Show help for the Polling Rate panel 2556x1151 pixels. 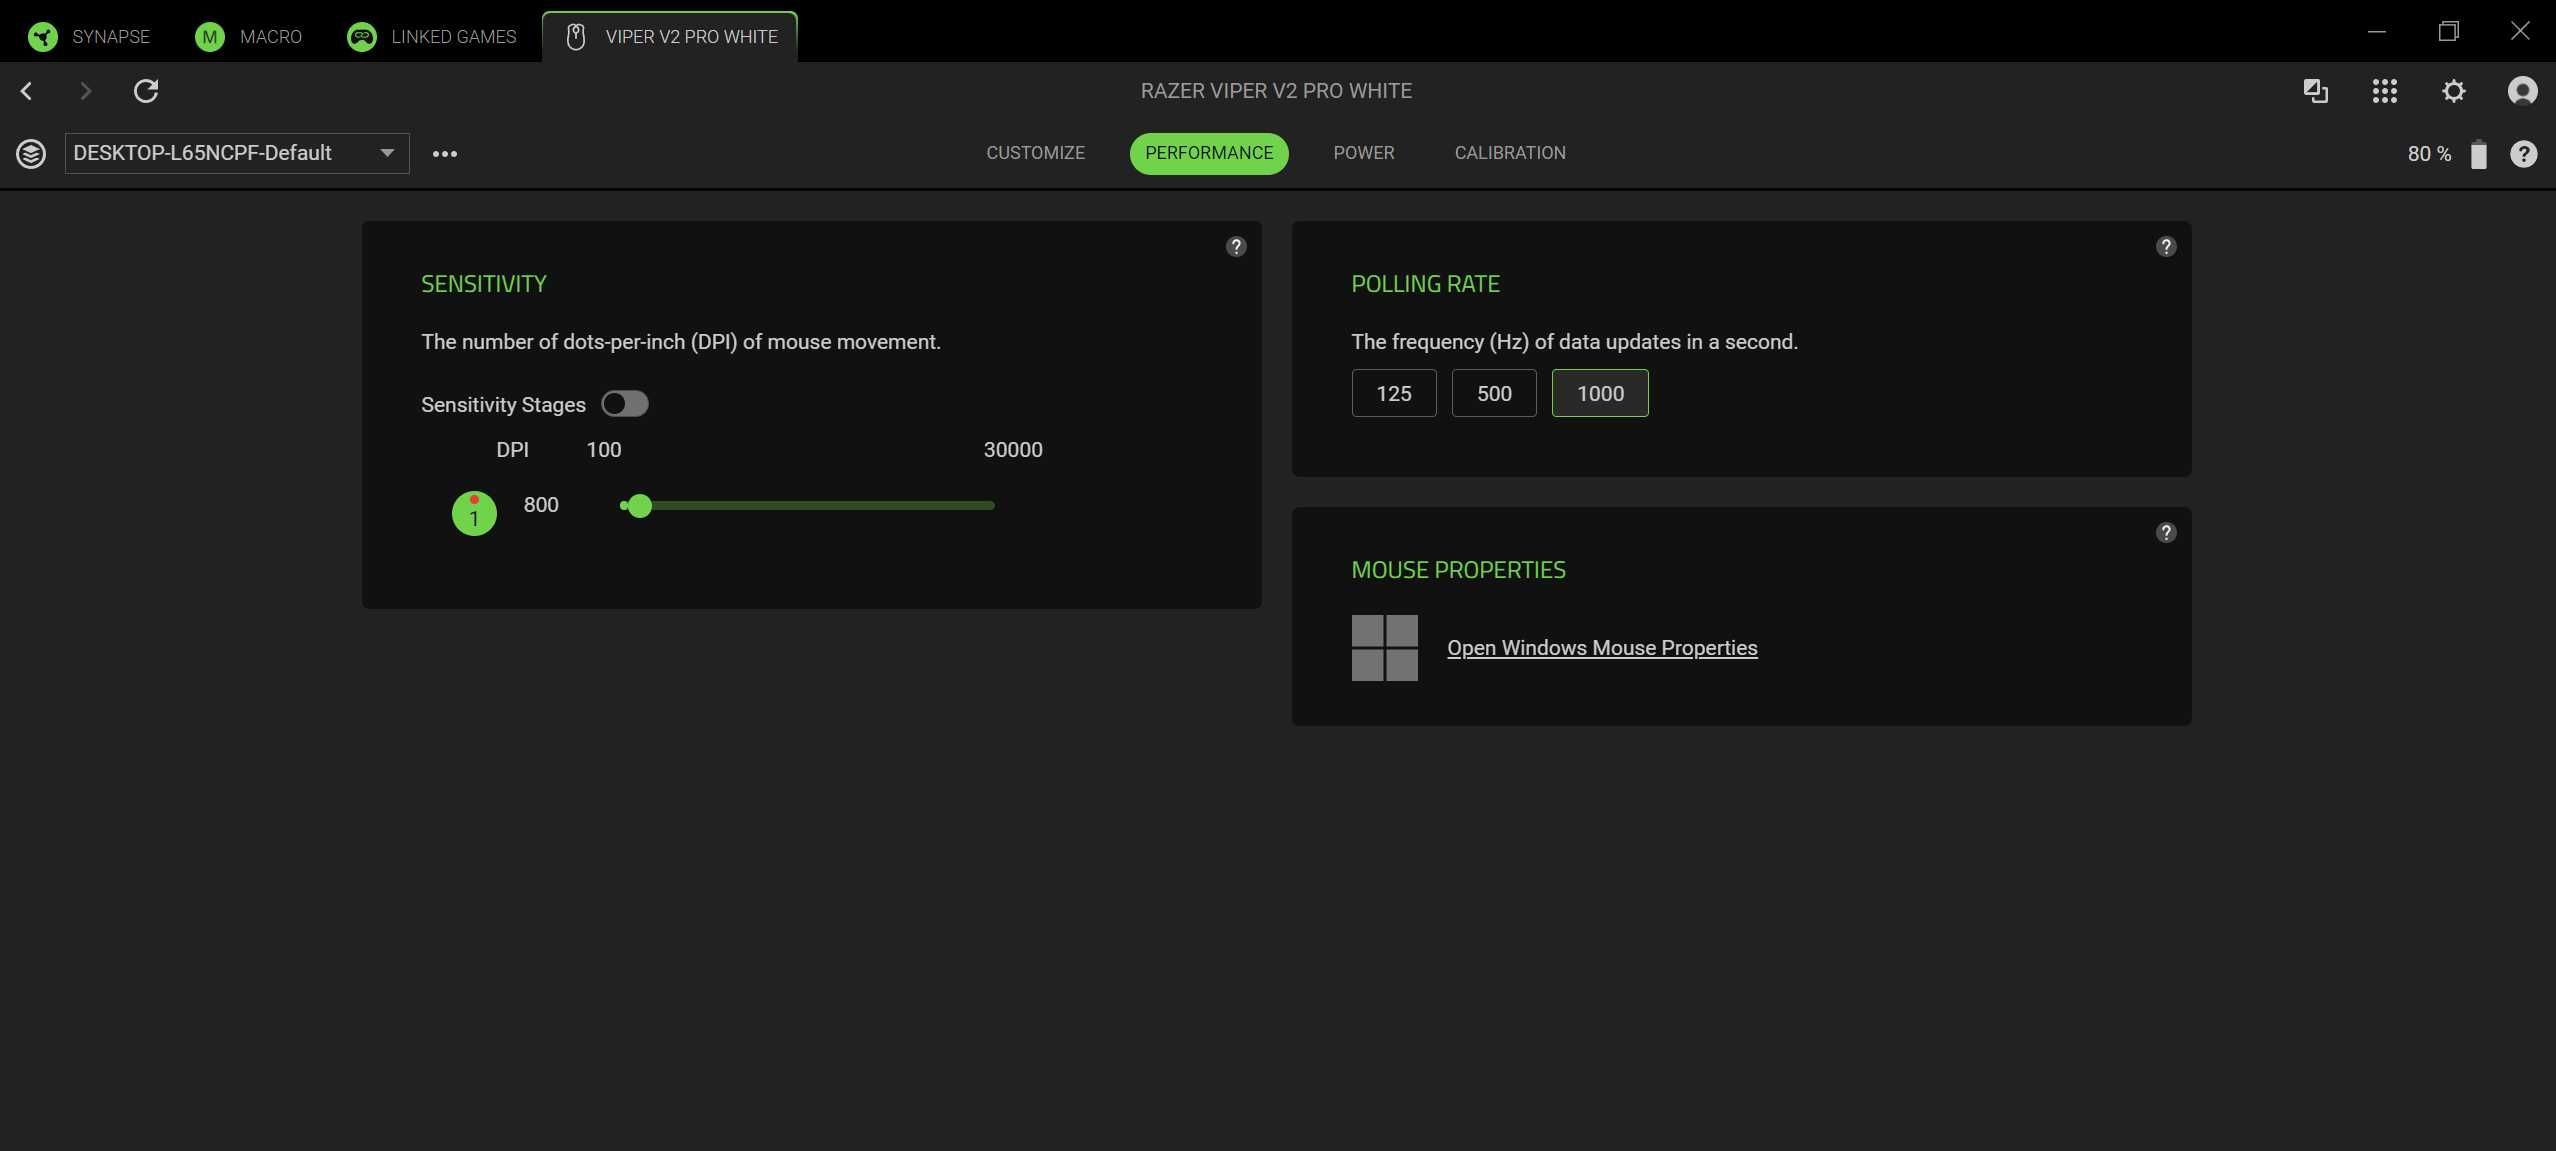pyautogui.click(x=2166, y=247)
